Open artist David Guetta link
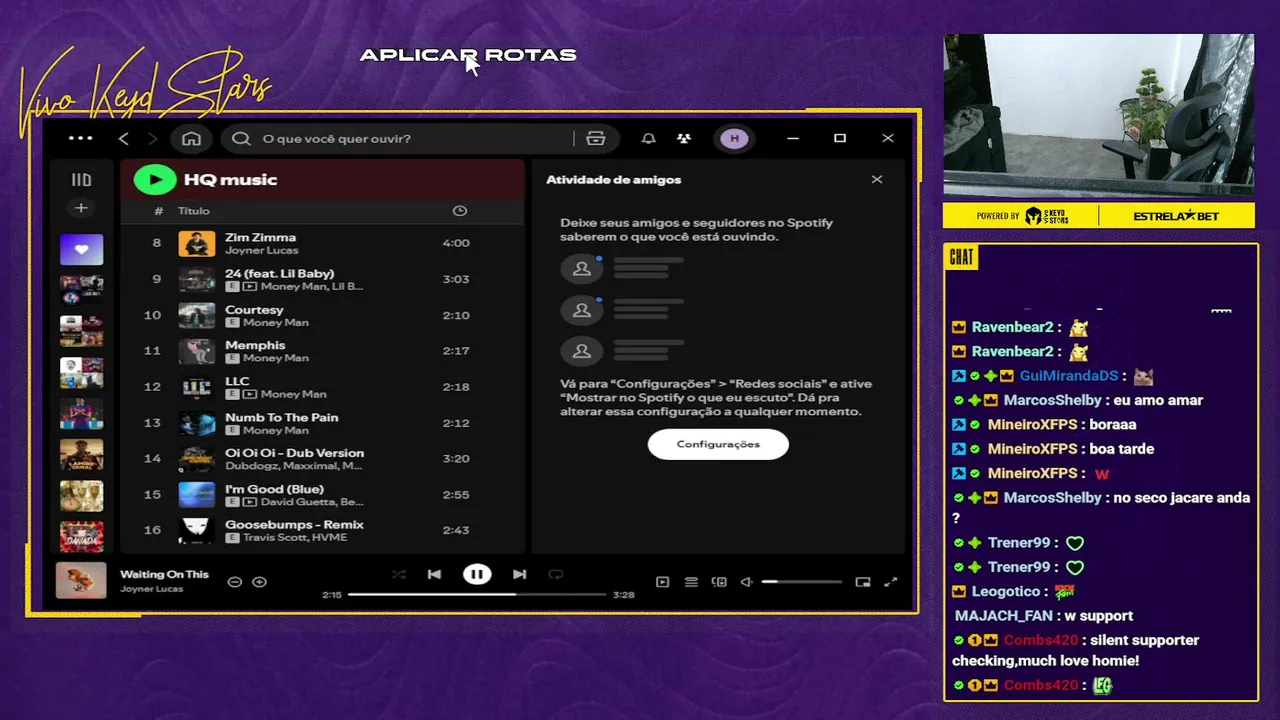The height and width of the screenshot is (720, 1280). pos(299,502)
